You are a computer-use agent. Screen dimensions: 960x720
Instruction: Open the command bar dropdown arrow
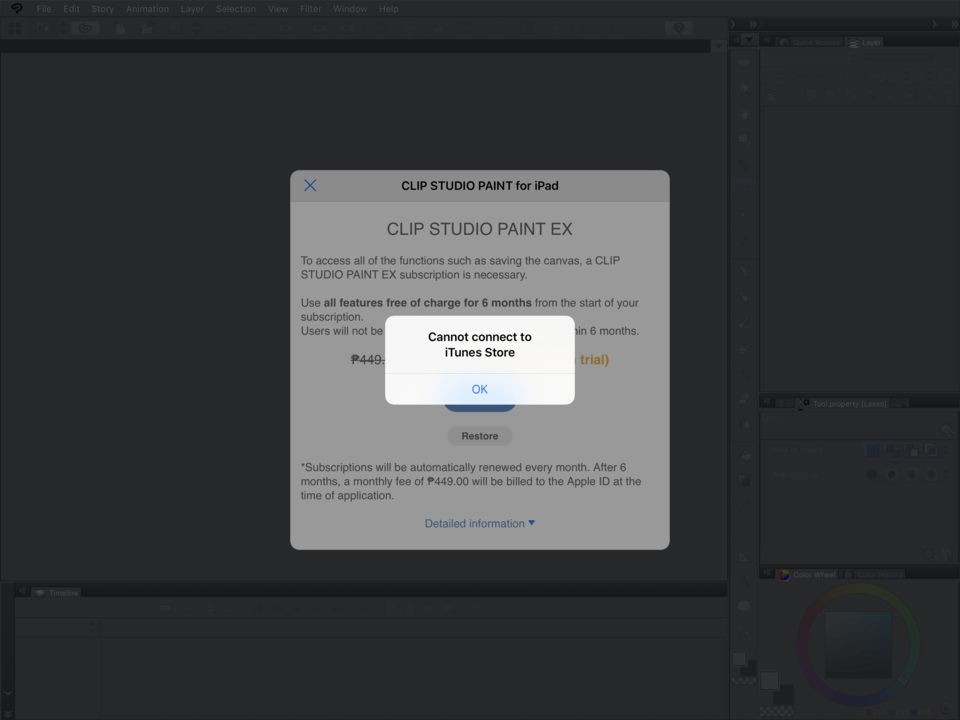click(719, 46)
